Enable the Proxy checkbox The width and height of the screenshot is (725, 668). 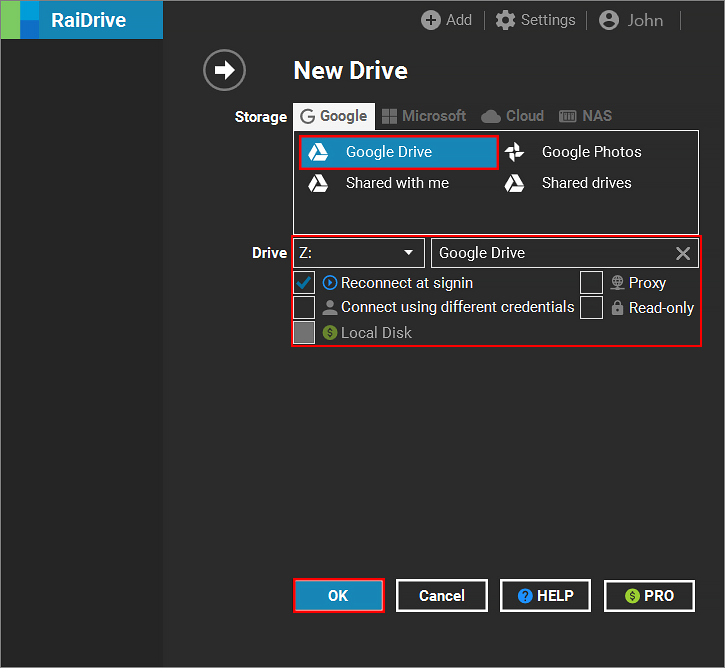click(591, 282)
